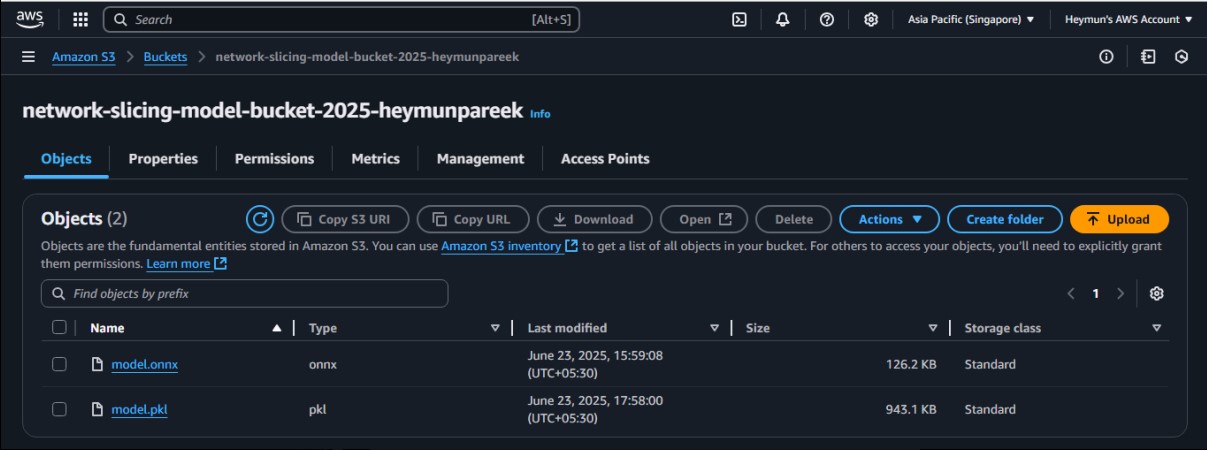This screenshot has height=450, width=1207.
Task: Open the info circle icon in breadcrumb bar
Action: coord(1106,57)
